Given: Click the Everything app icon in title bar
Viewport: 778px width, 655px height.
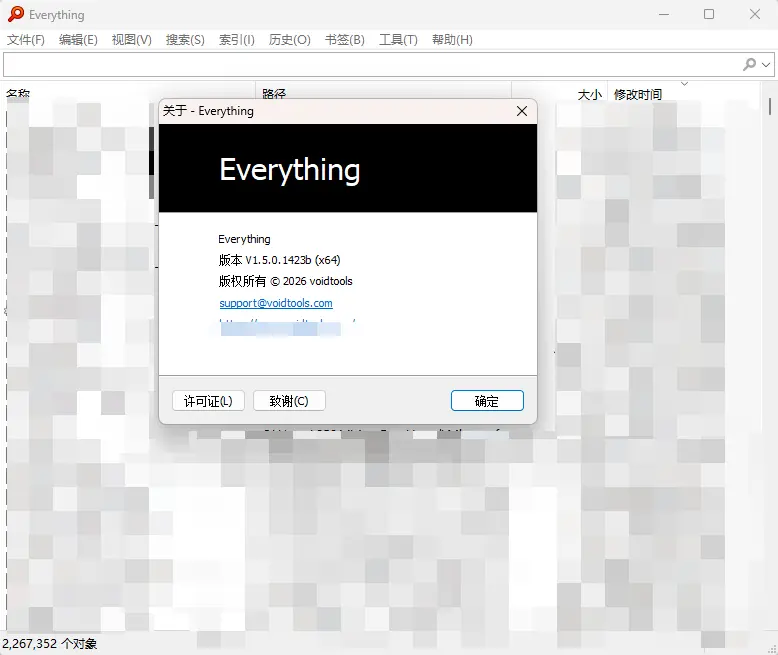Looking at the screenshot, I should 15,14.
